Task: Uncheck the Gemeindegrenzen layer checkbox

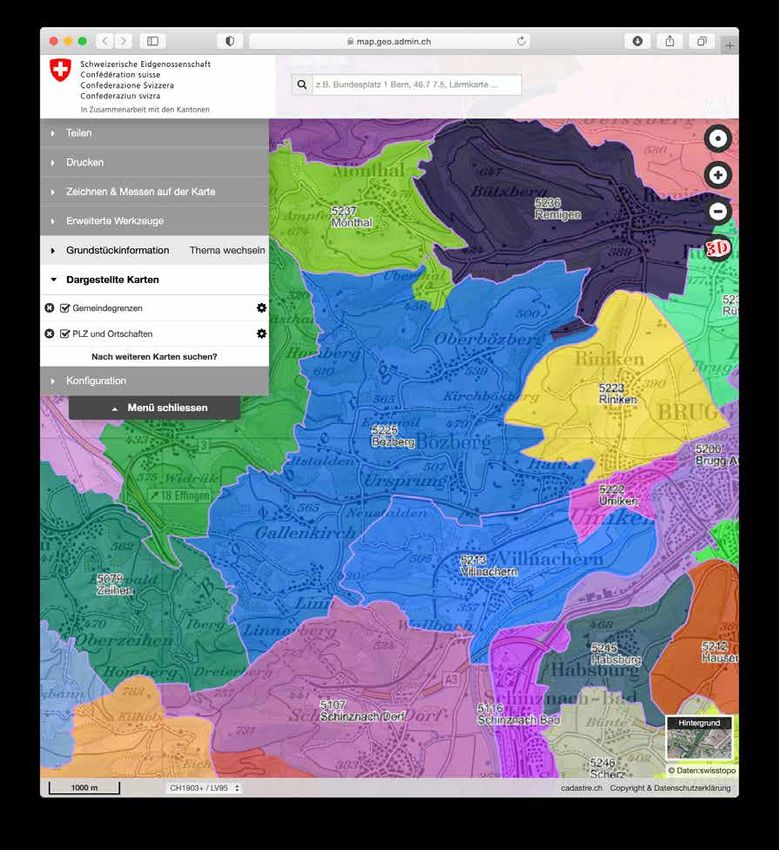Action: pos(65,308)
